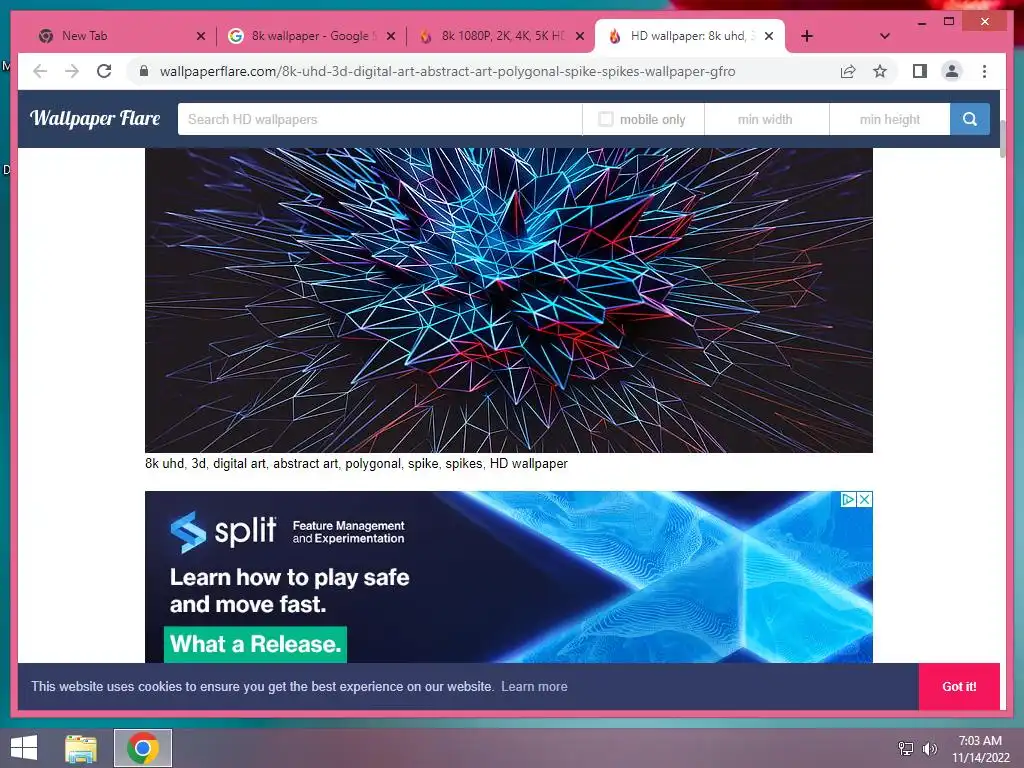Viewport: 1024px width, 768px height.
Task: Close the active HD wallpaper tab
Action: (x=769, y=37)
